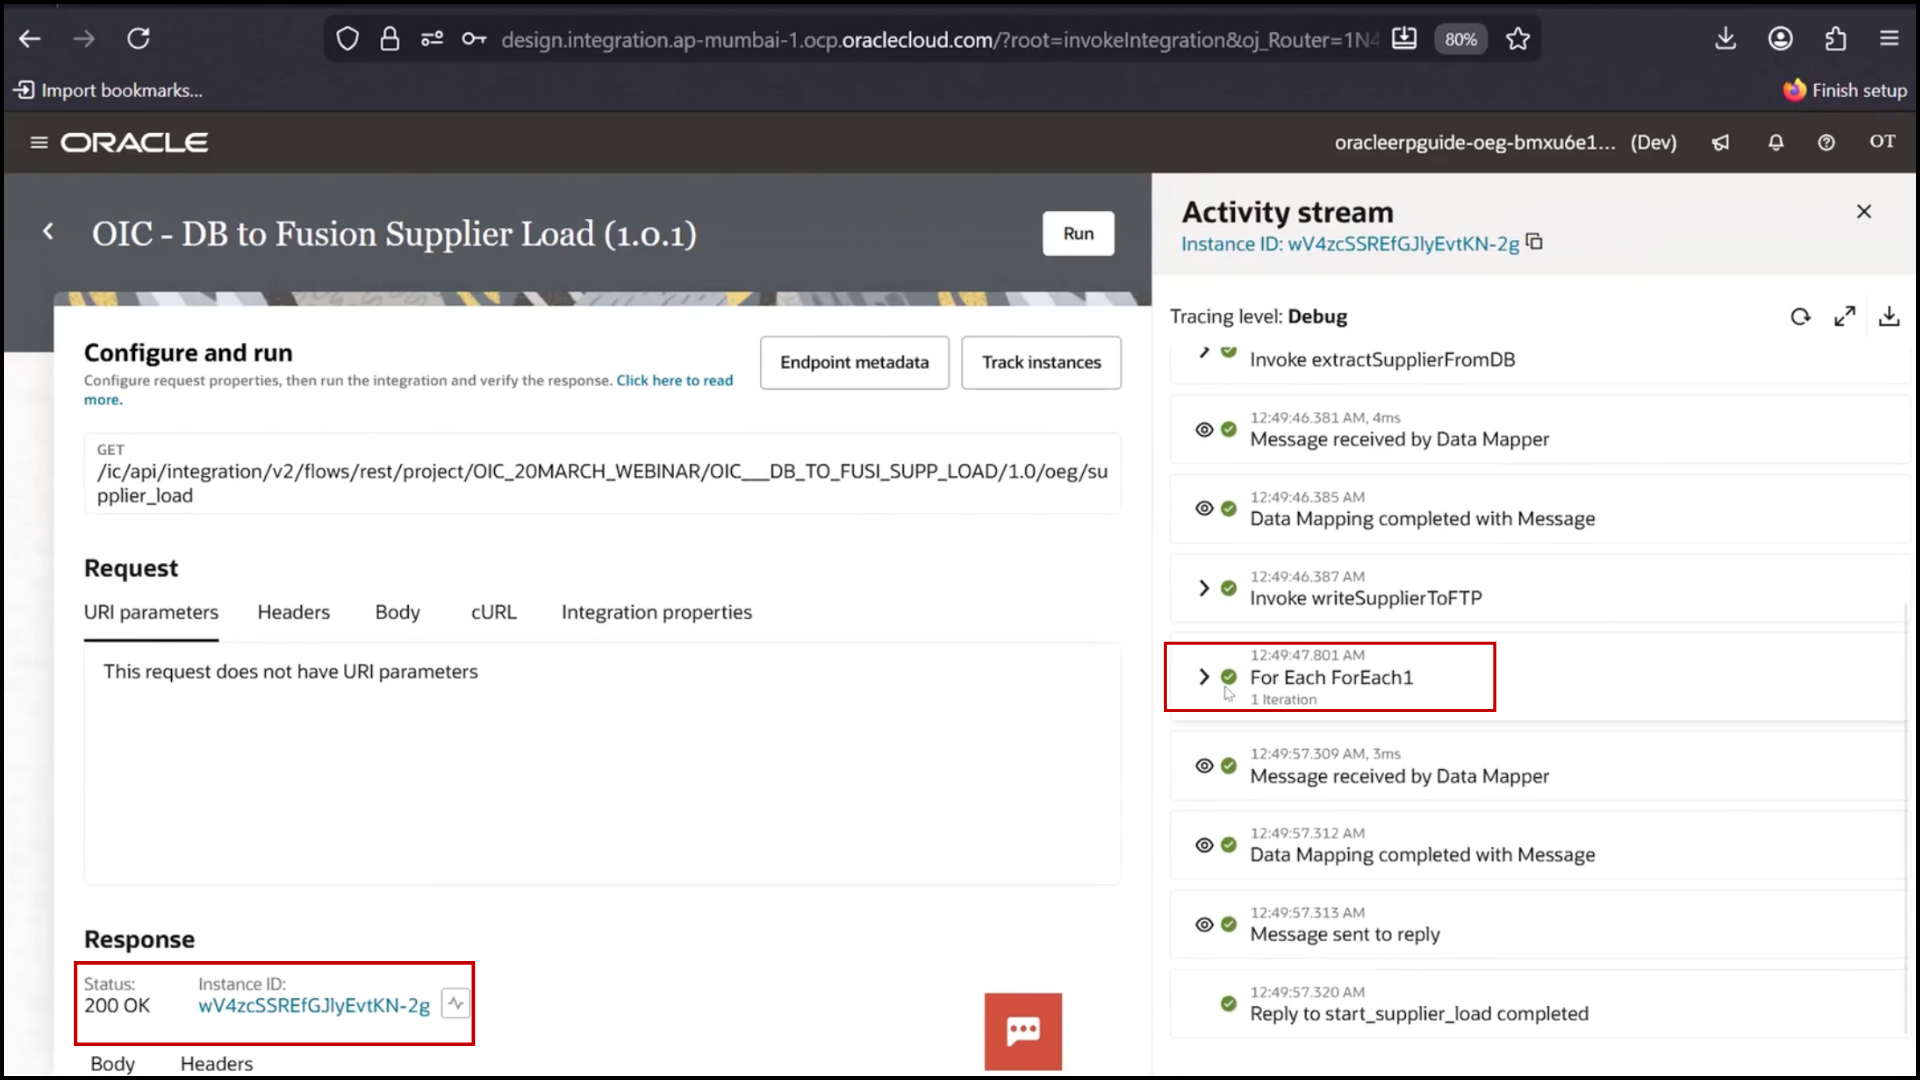Screen dimensions: 1920x1080
Task: Open the Oracle navigation hamburger menu
Action: [39, 142]
